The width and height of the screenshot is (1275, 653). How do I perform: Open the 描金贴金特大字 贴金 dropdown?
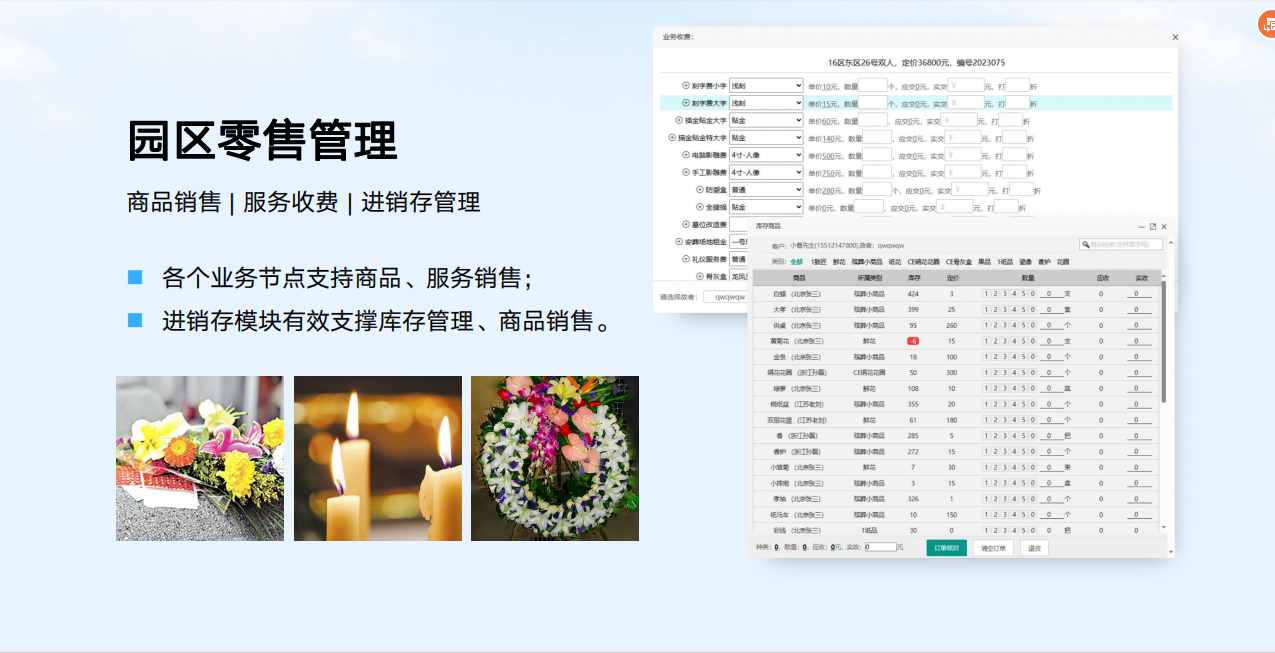(x=766, y=137)
